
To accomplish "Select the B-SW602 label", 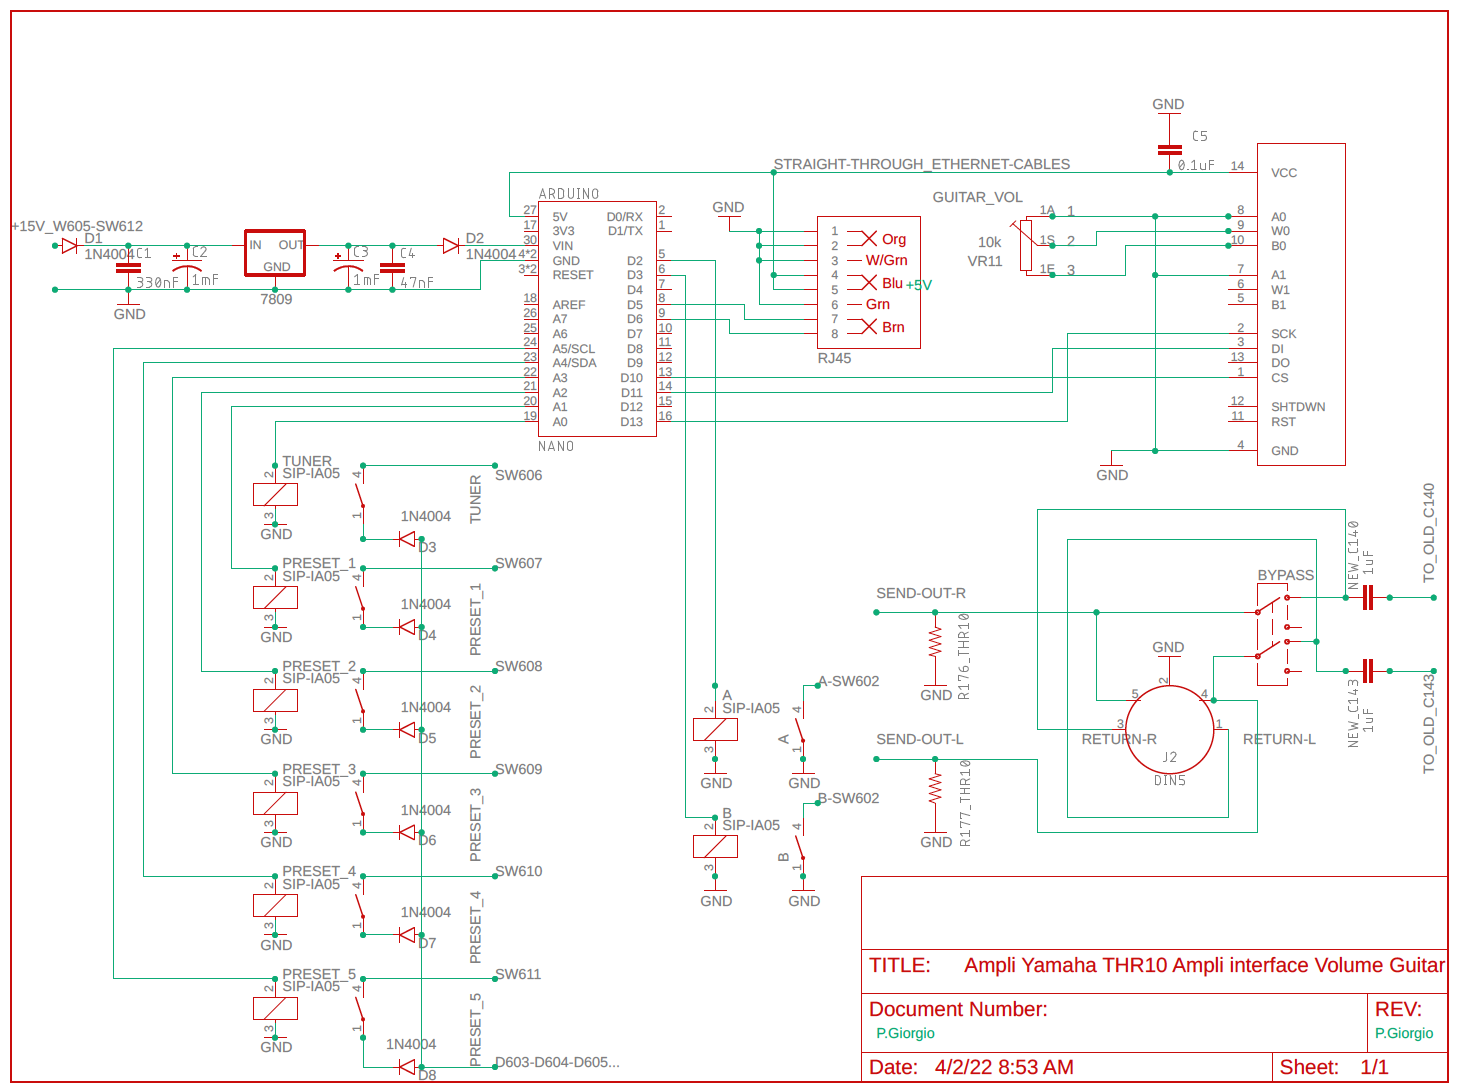I will pos(848,798).
